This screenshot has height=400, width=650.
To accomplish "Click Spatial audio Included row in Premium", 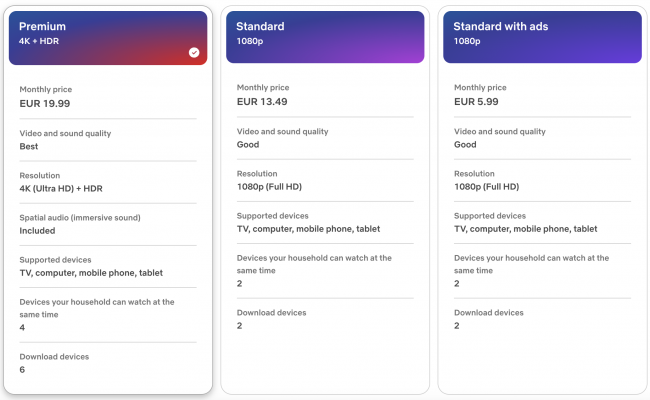I will (108, 224).
